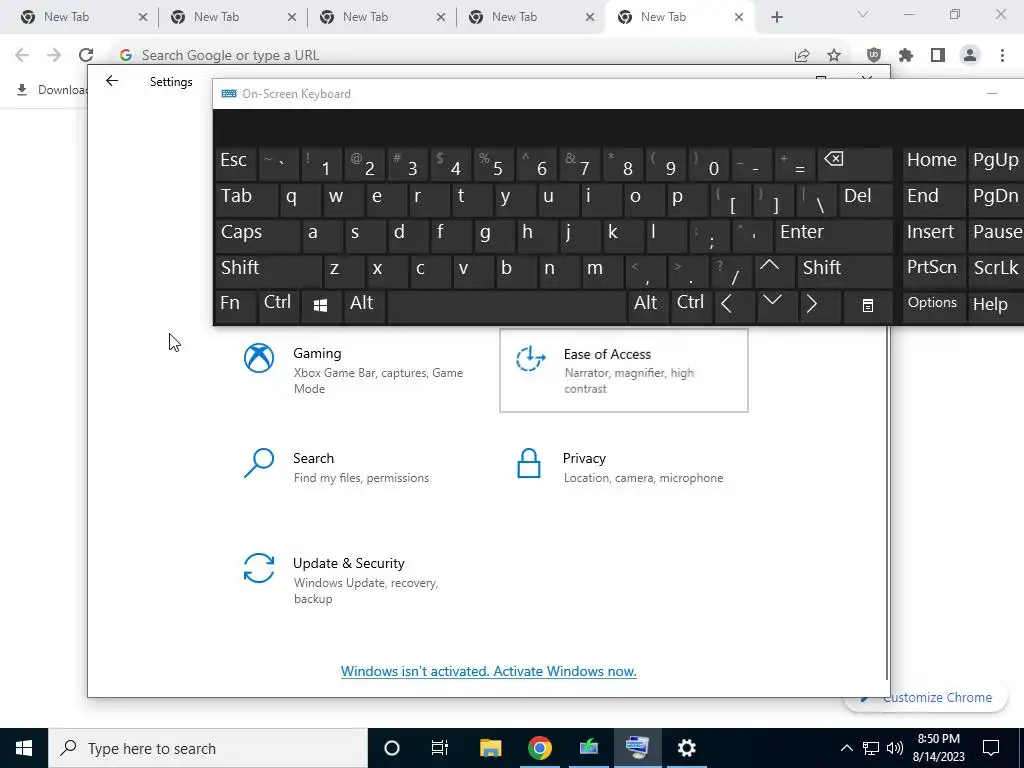Click the Help key on keyboard
Viewport: 1024px width, 768px height.
coord(995,306)
